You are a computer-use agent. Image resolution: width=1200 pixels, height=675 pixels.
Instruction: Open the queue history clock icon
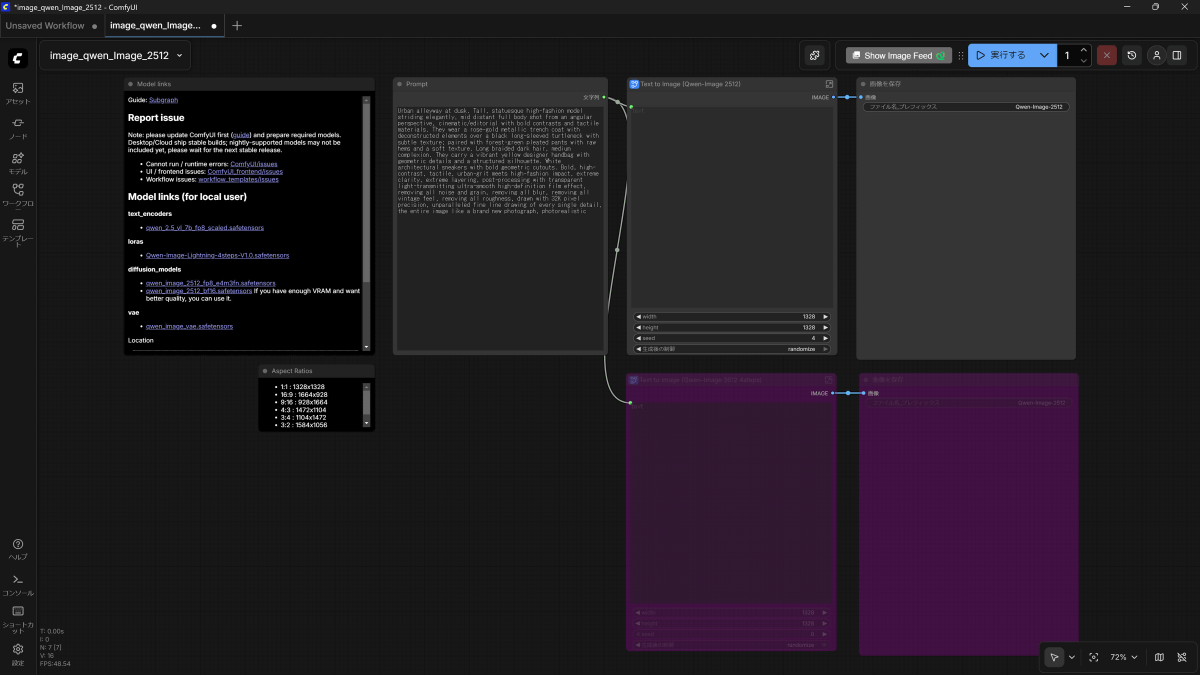pos(1131,56)
